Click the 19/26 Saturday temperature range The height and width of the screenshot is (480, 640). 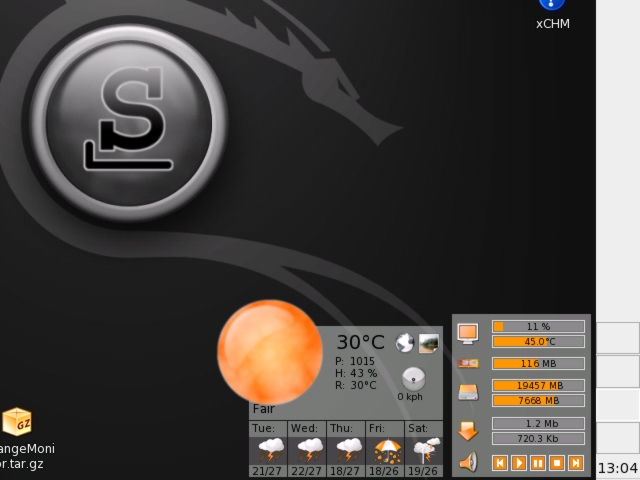pyautogui.click(x=422, y=471)
